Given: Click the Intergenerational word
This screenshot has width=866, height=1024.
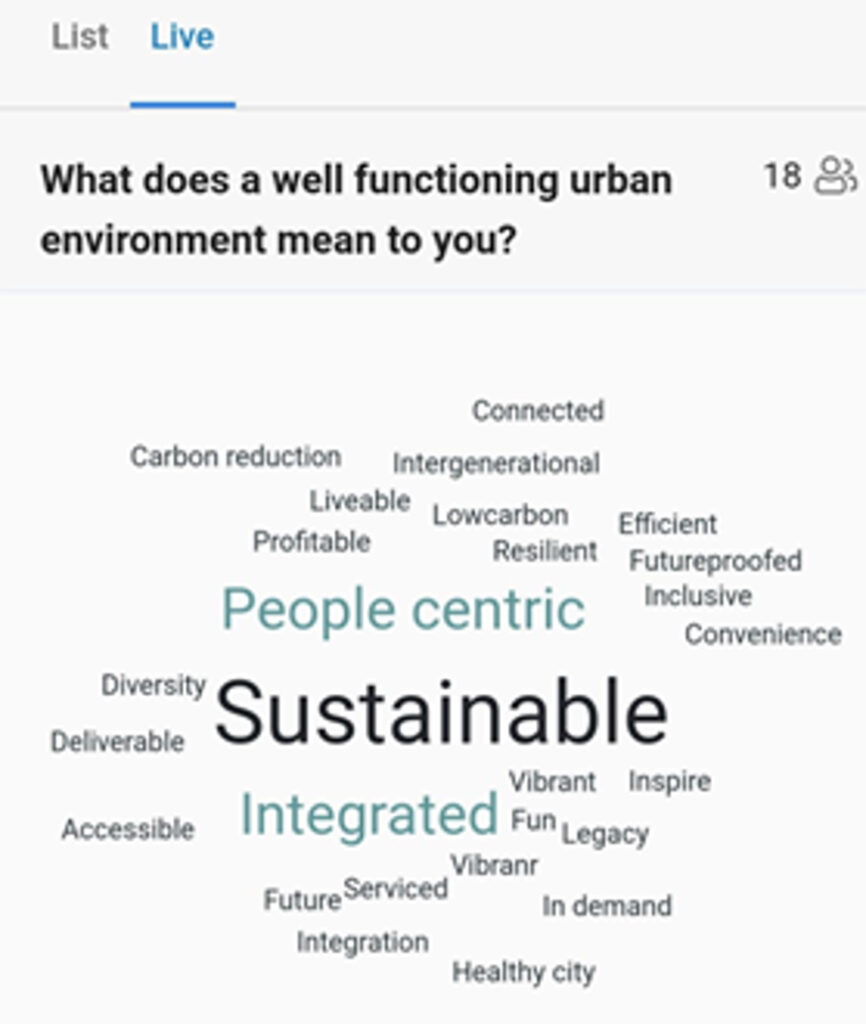Looking at the screenshot, I should pyautogui.click(x=496, y=464).
